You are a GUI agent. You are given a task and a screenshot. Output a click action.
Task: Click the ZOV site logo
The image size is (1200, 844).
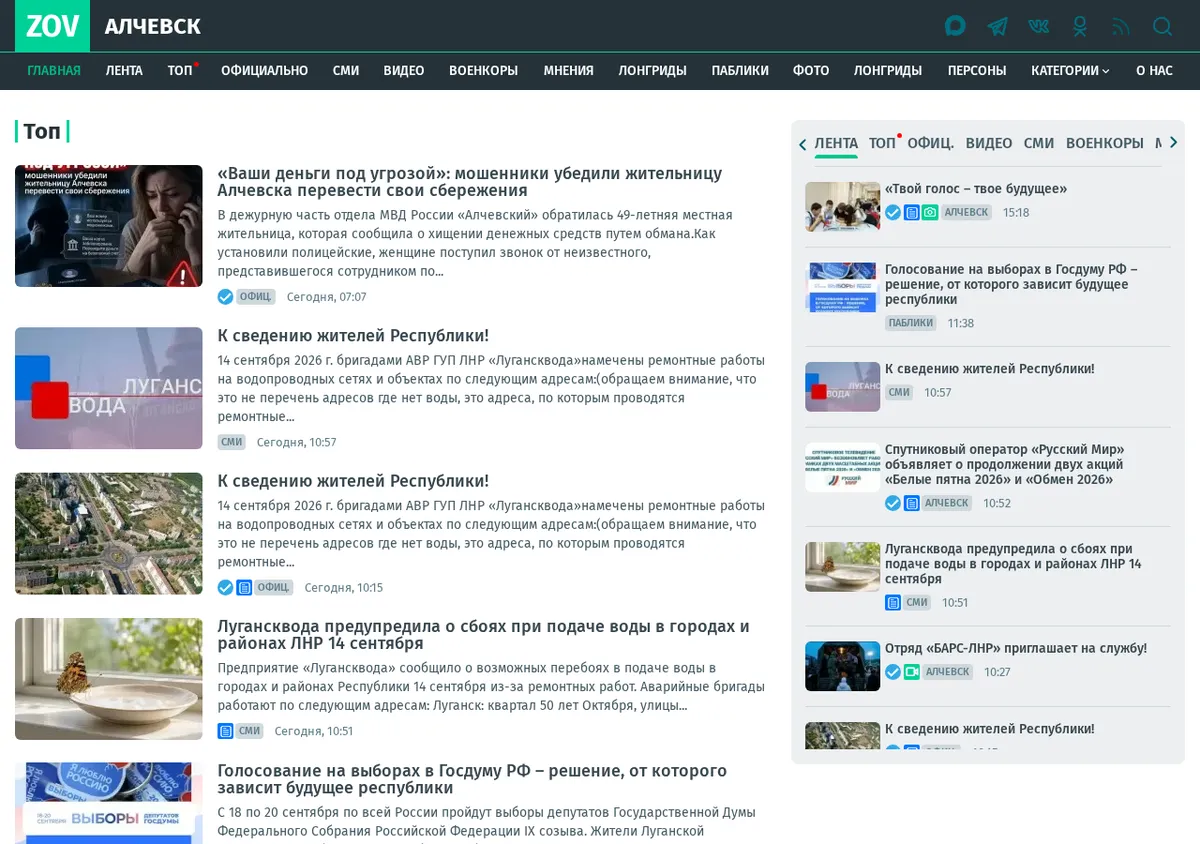coord(52,26)
